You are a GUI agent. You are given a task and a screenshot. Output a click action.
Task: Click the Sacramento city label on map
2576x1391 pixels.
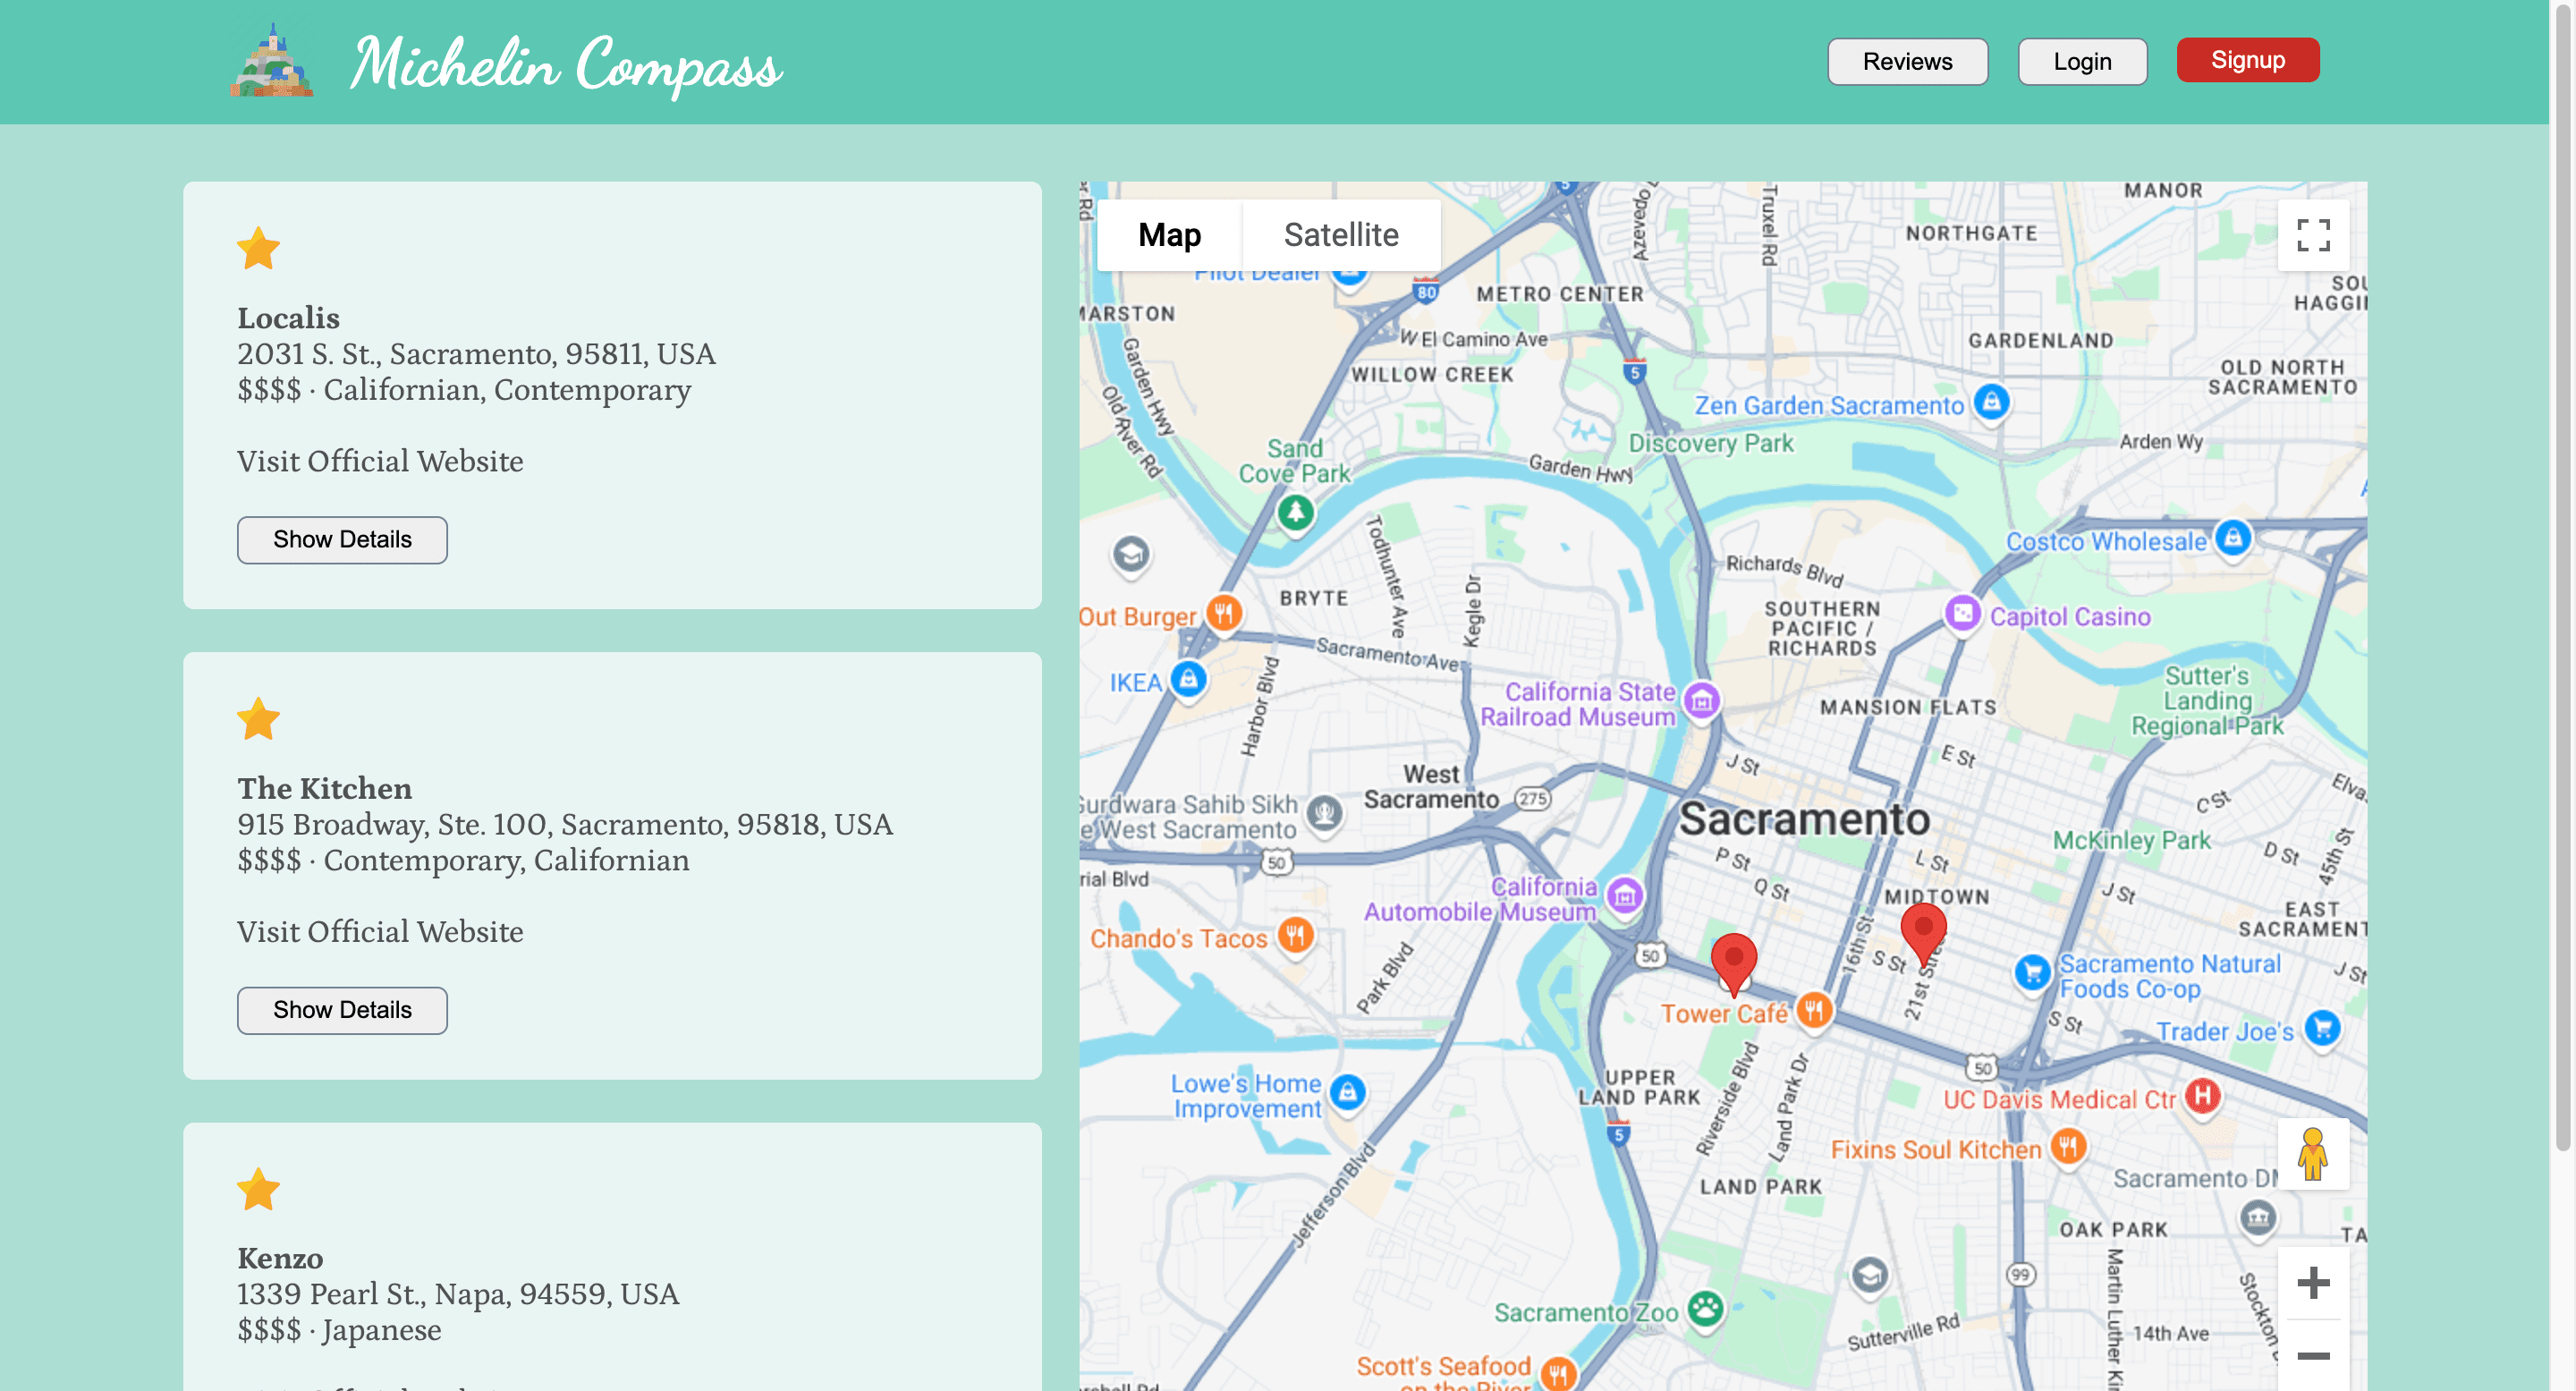[x=1804, y=819]
